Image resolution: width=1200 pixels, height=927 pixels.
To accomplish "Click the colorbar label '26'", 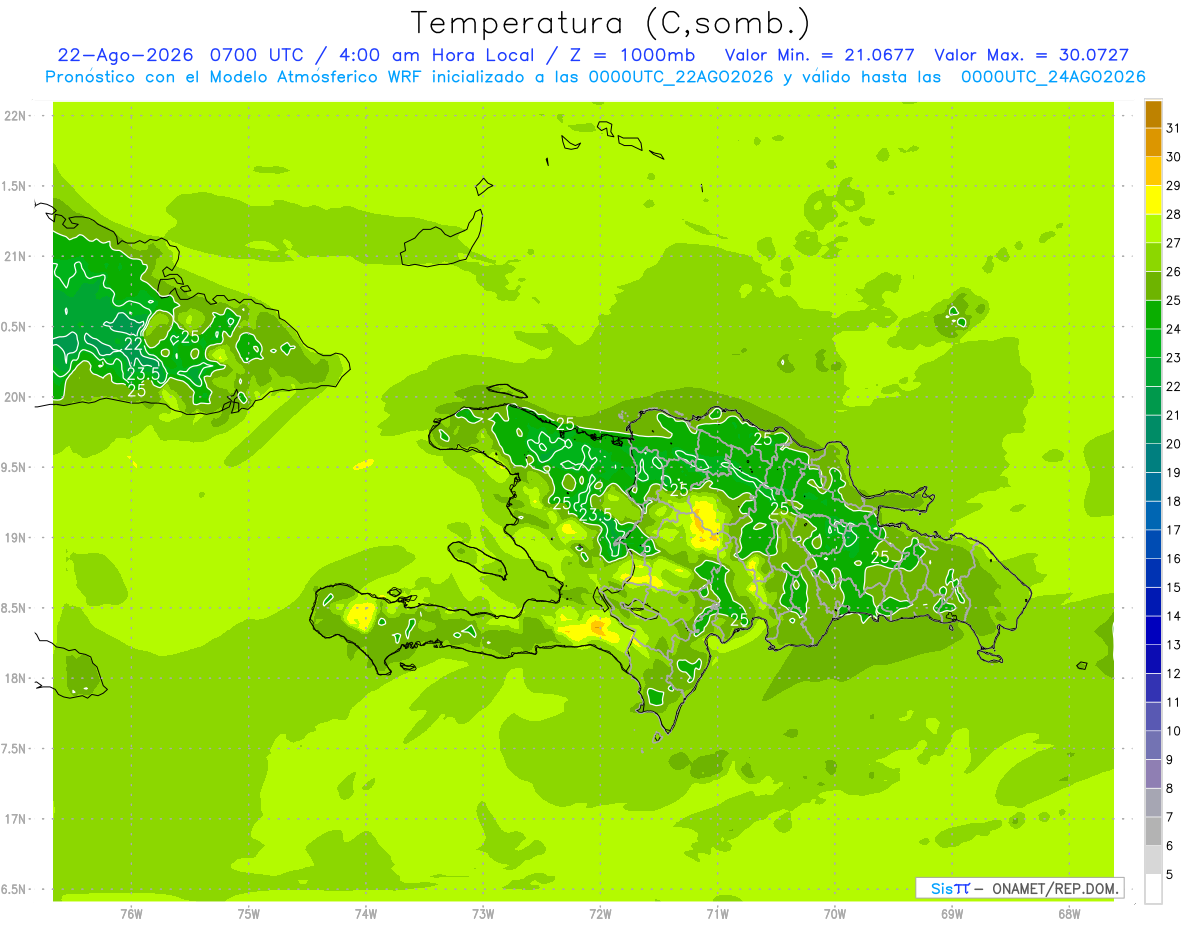I will pos(1173,271).
